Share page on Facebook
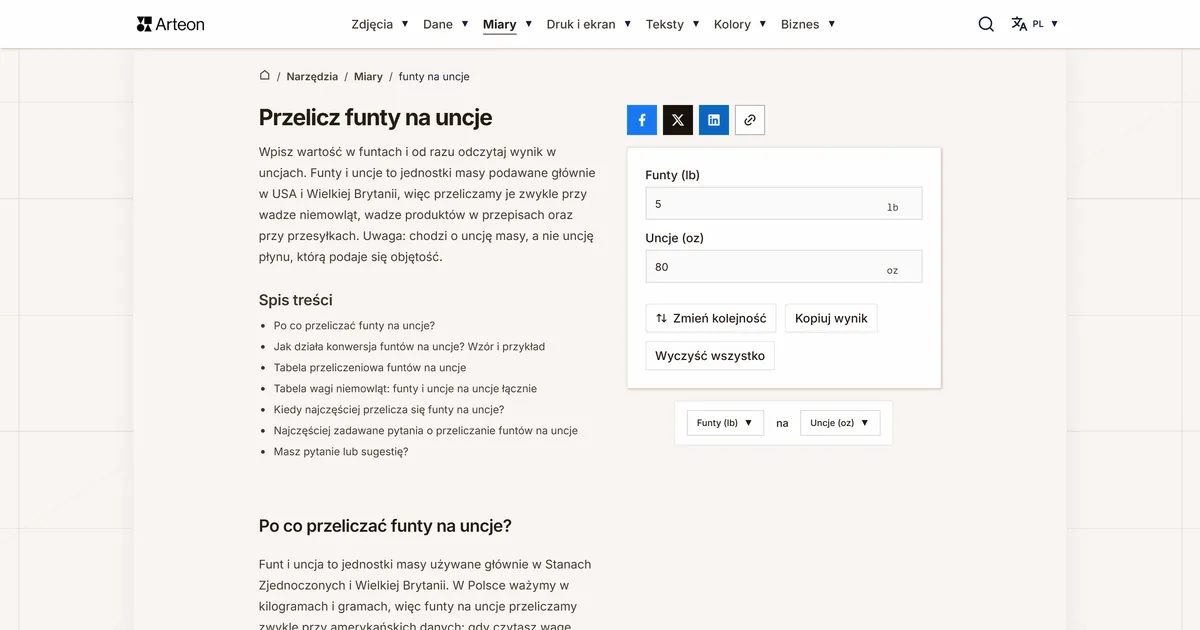The height and width of the screenshot is (630, 1200). [642, 120]
